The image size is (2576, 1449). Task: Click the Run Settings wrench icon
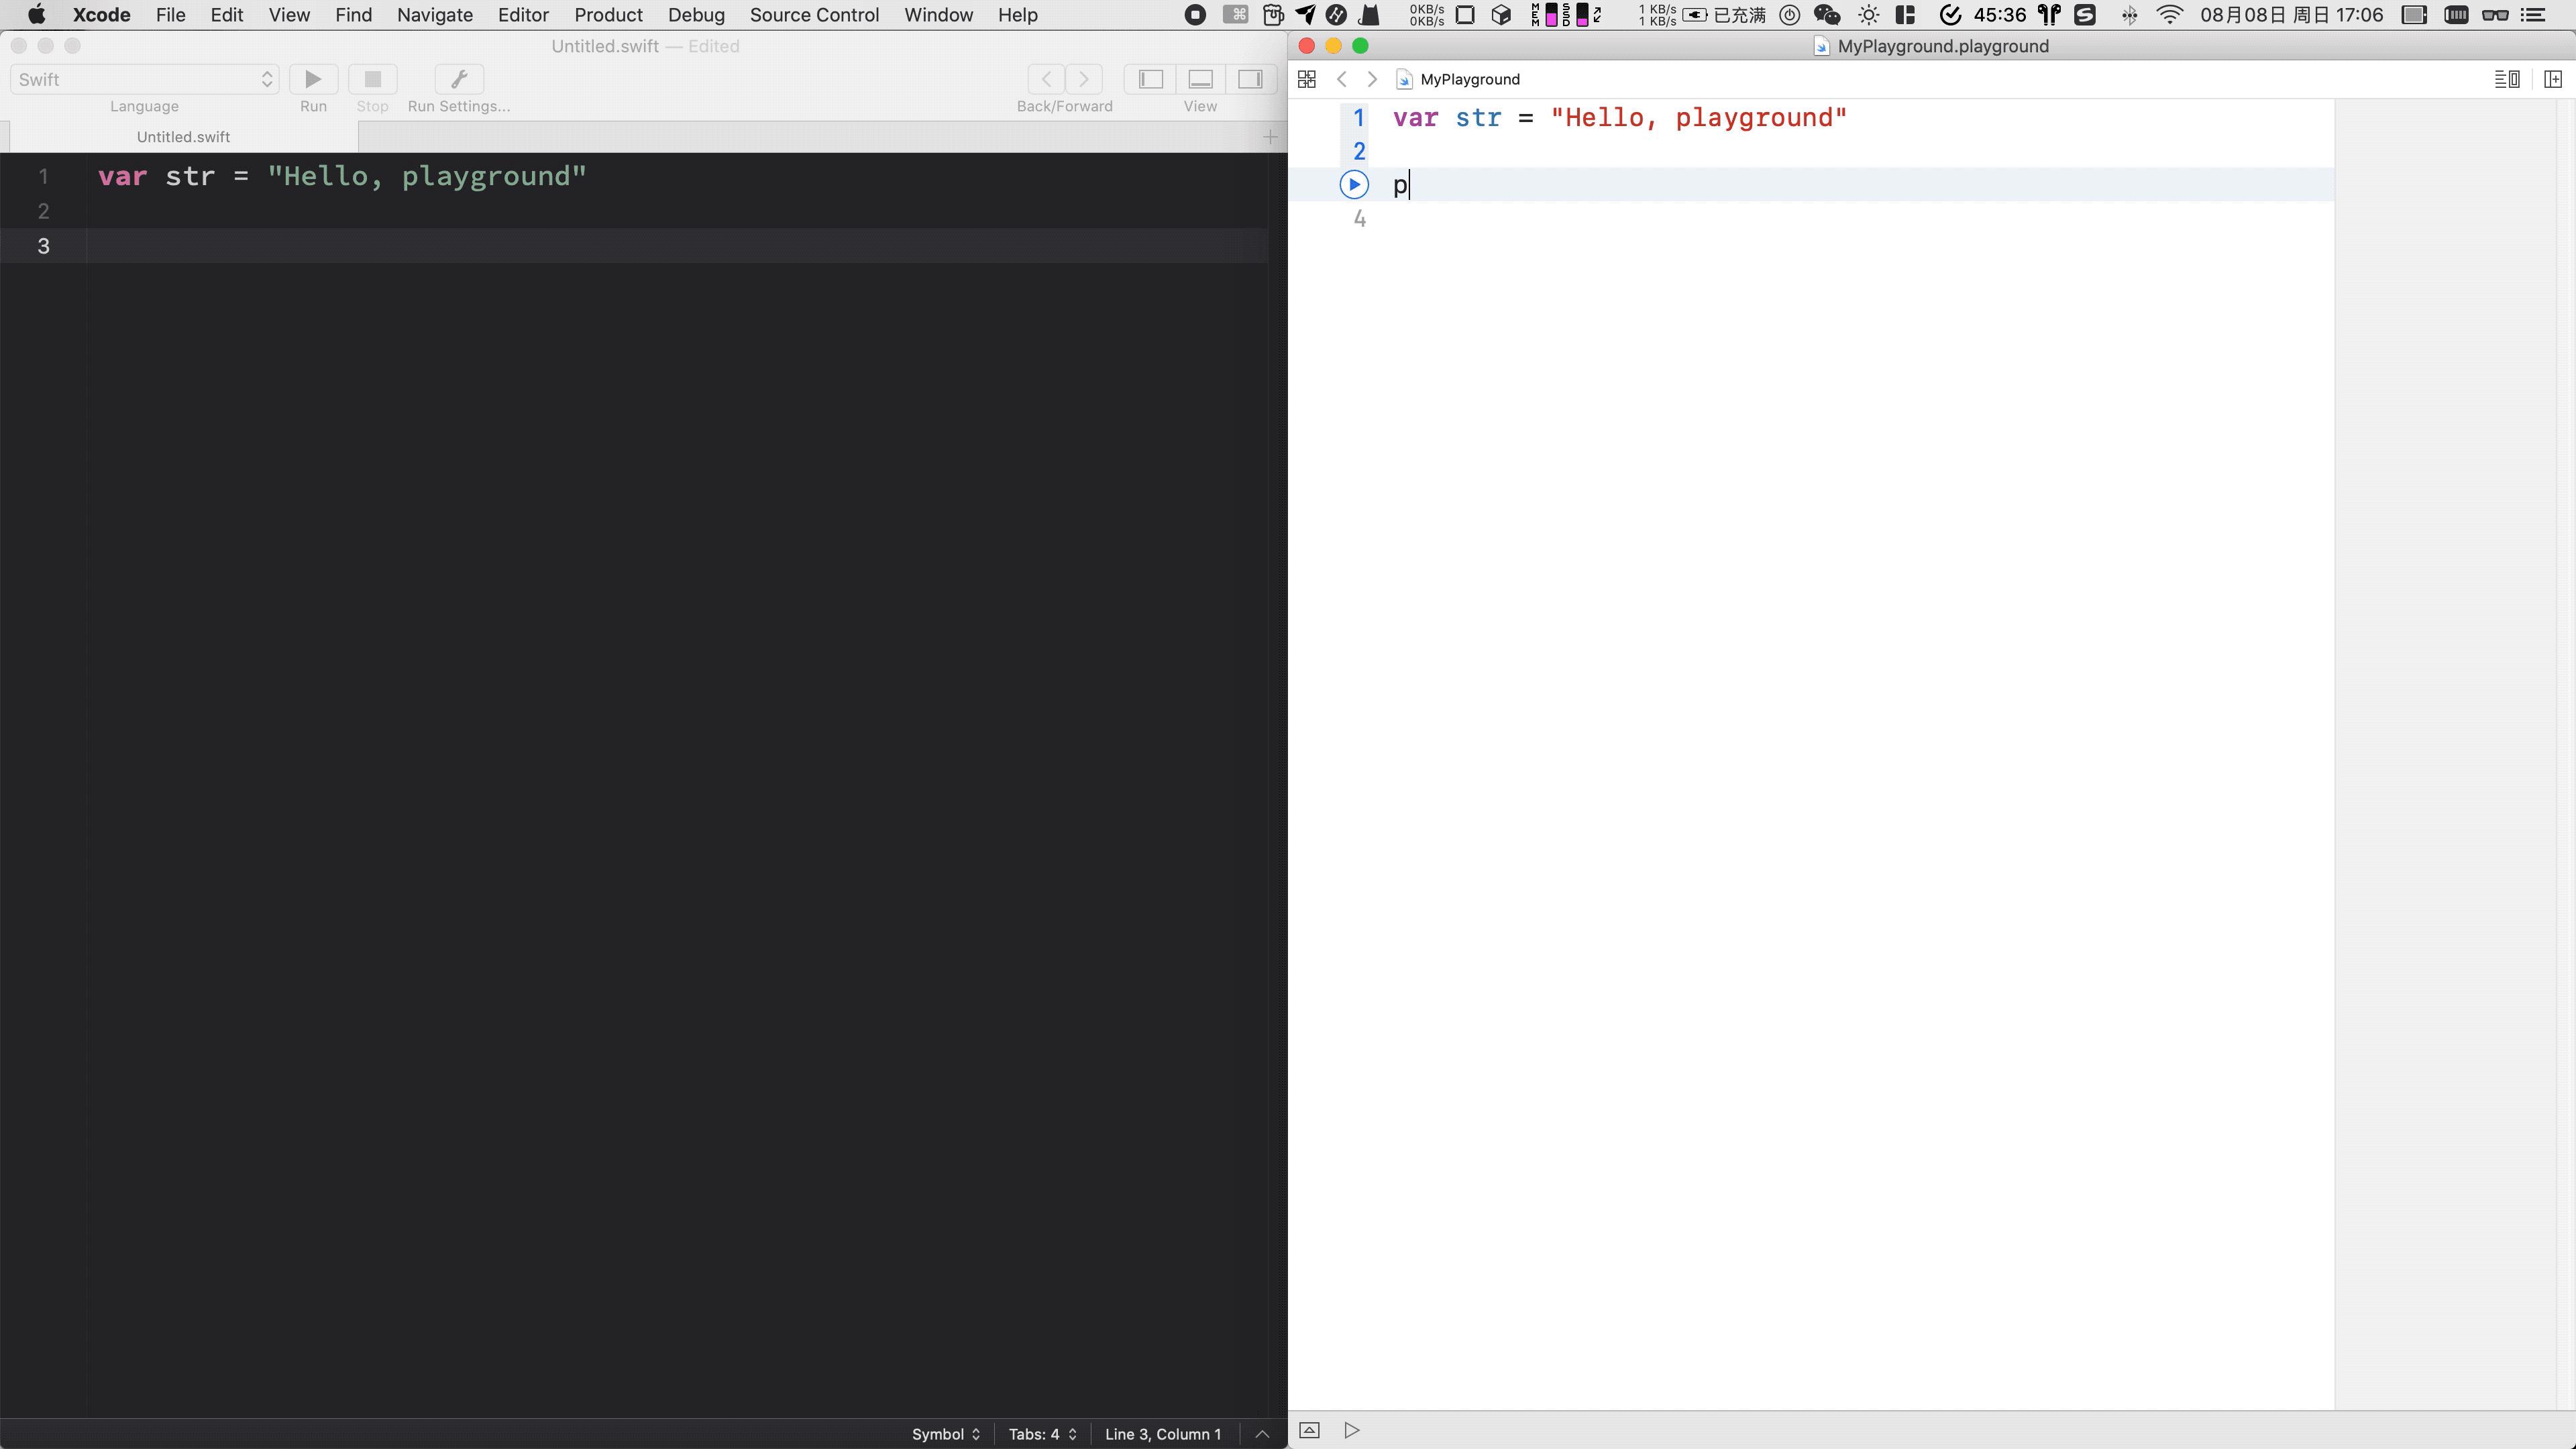(x=459, y=79)
